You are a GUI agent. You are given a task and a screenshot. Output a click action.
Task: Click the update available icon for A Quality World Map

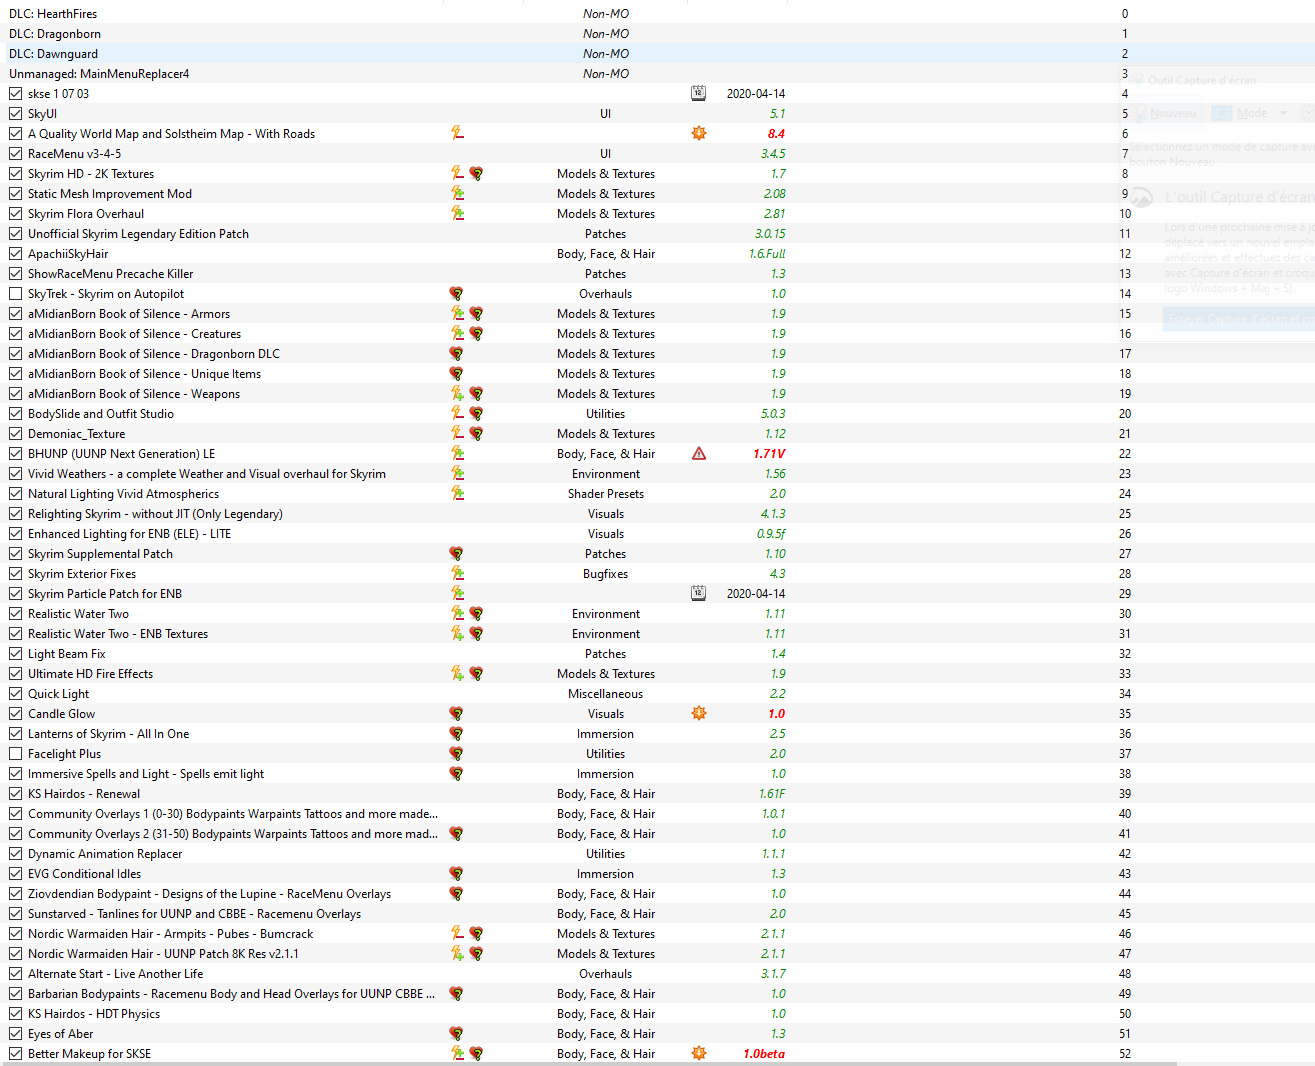click(x=699, y=133)
